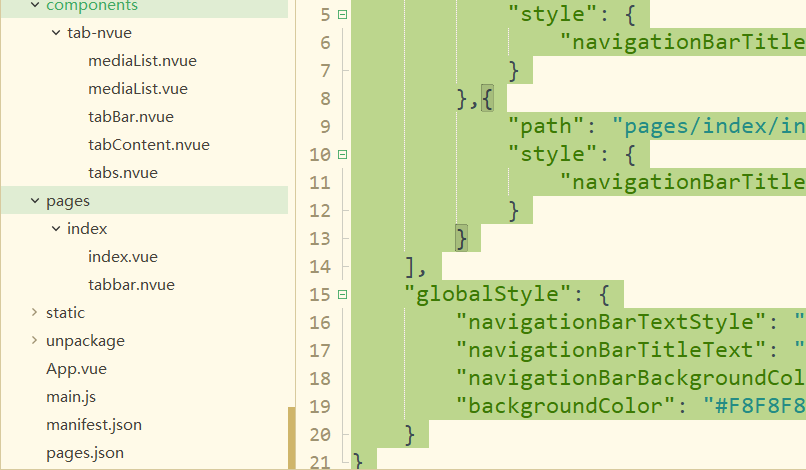The image size is (806, 470).
Task: Click the "path" key on line 9
Action: [546, 126]
